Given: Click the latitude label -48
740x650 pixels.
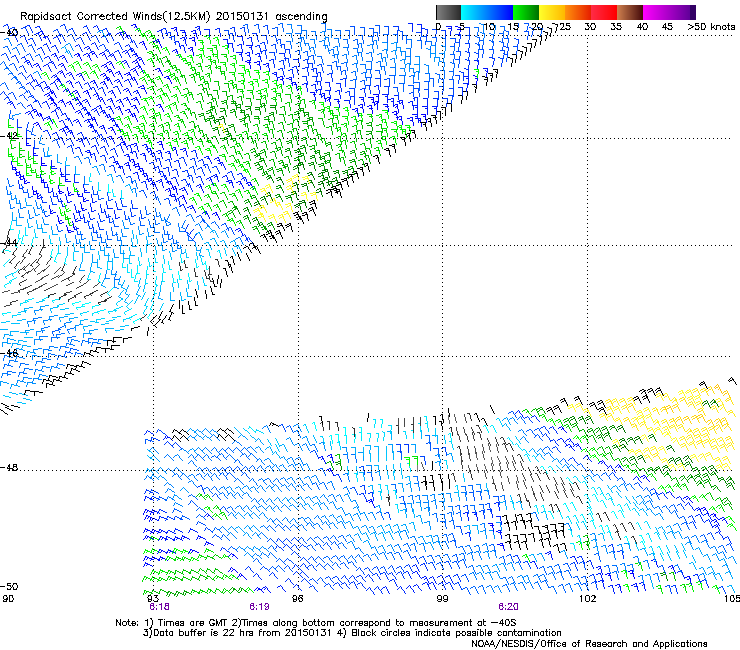Looking at the screenshot, I should click(x=9, y=467).
